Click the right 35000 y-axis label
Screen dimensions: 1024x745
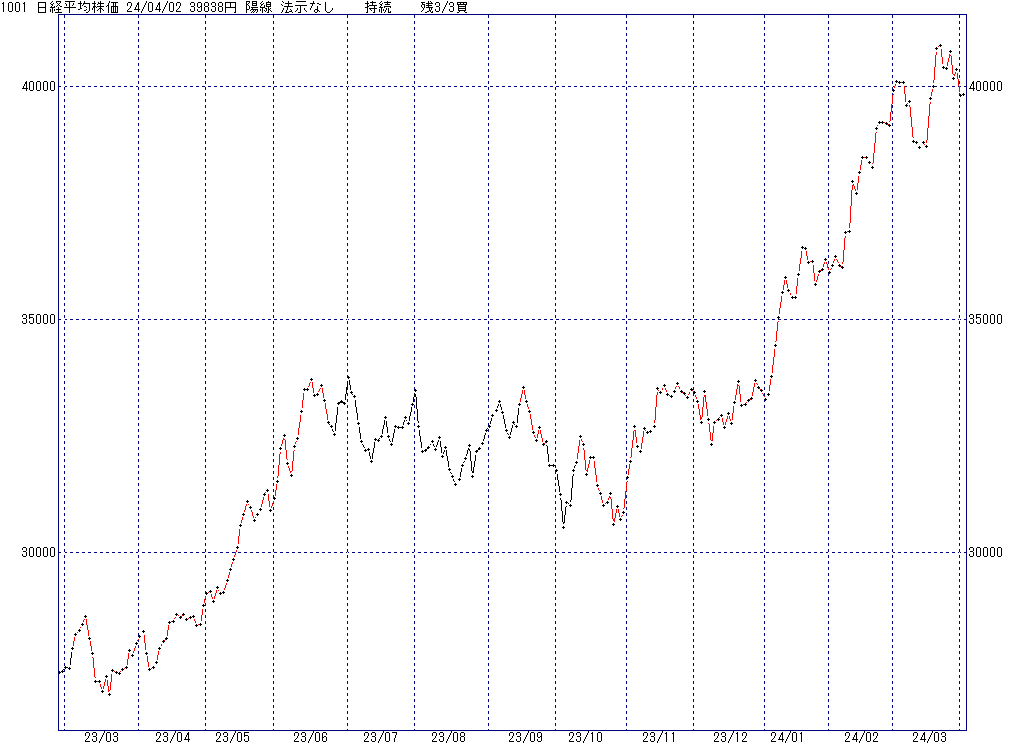point(987,320)
